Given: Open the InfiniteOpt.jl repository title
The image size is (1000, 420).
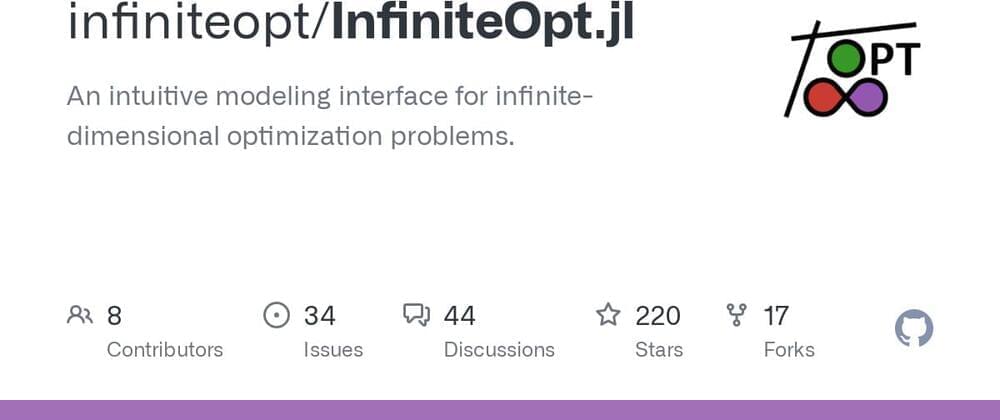Looking at the screenshot, I should [482, 24].
